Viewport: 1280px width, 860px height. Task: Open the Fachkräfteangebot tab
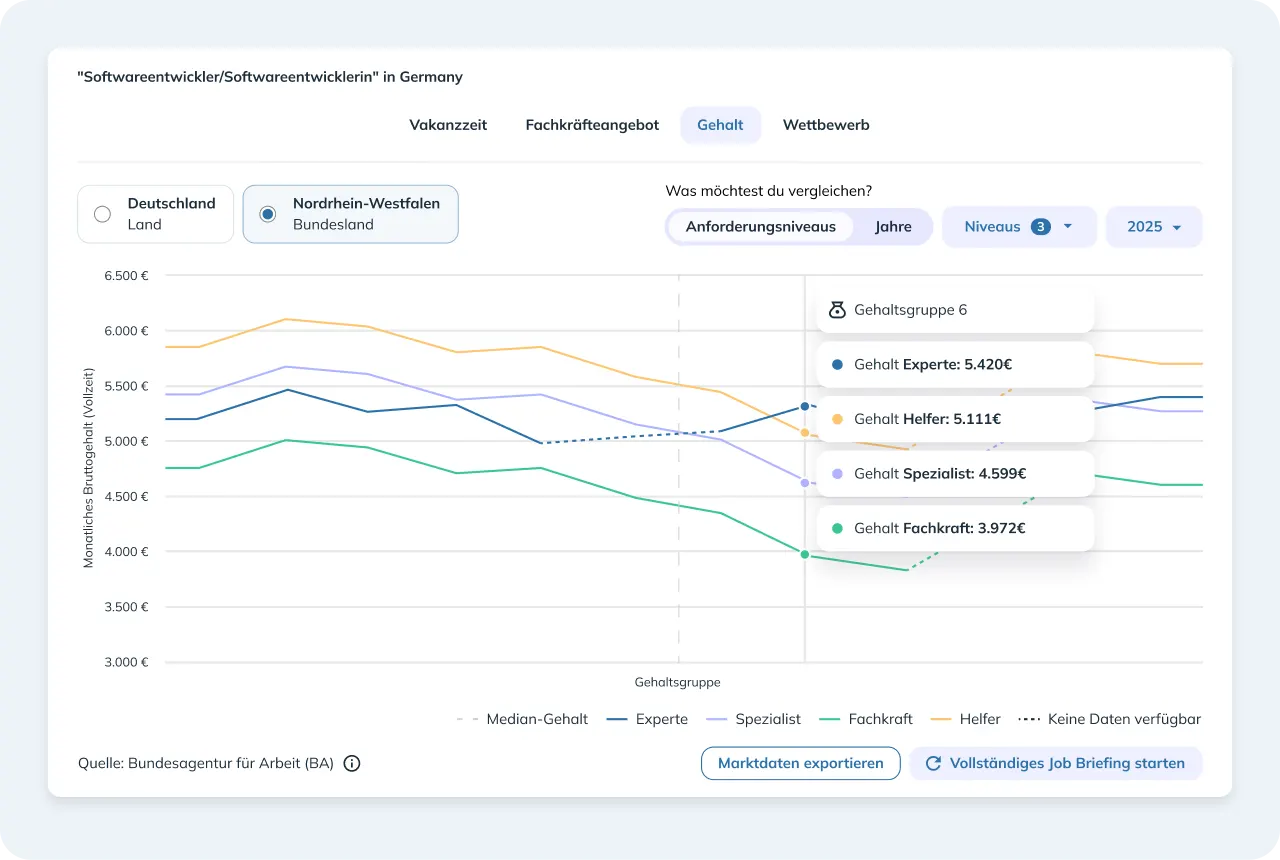592,125
